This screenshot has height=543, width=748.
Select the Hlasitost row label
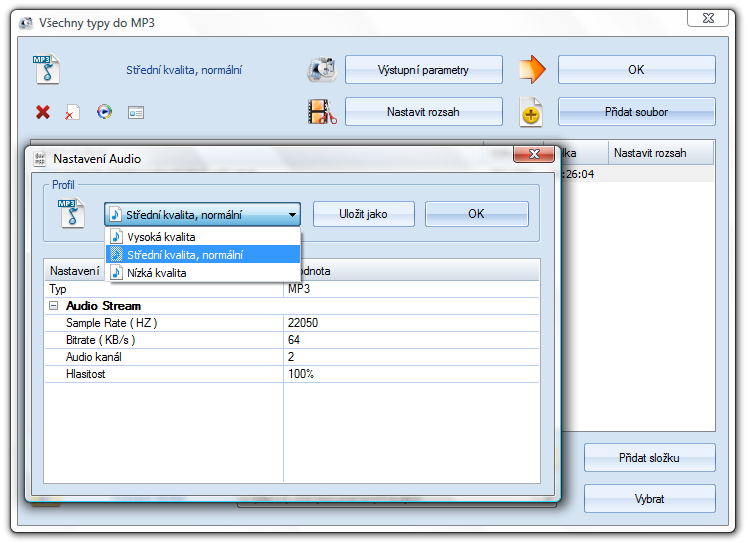[85, 374]
